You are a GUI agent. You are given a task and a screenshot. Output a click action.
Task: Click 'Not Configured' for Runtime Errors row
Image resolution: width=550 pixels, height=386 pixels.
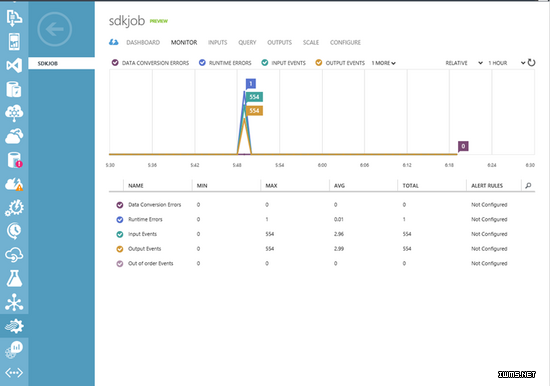489,219
